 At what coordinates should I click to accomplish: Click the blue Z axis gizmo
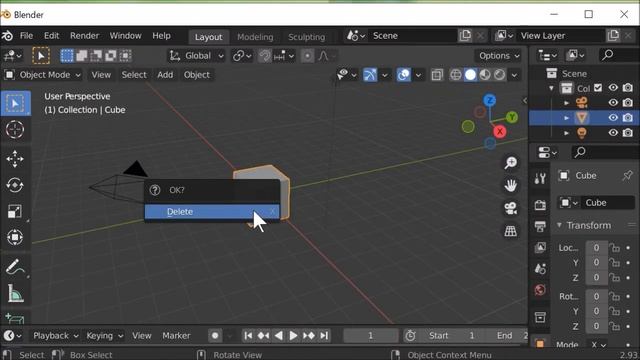click(x=489, y=100)
